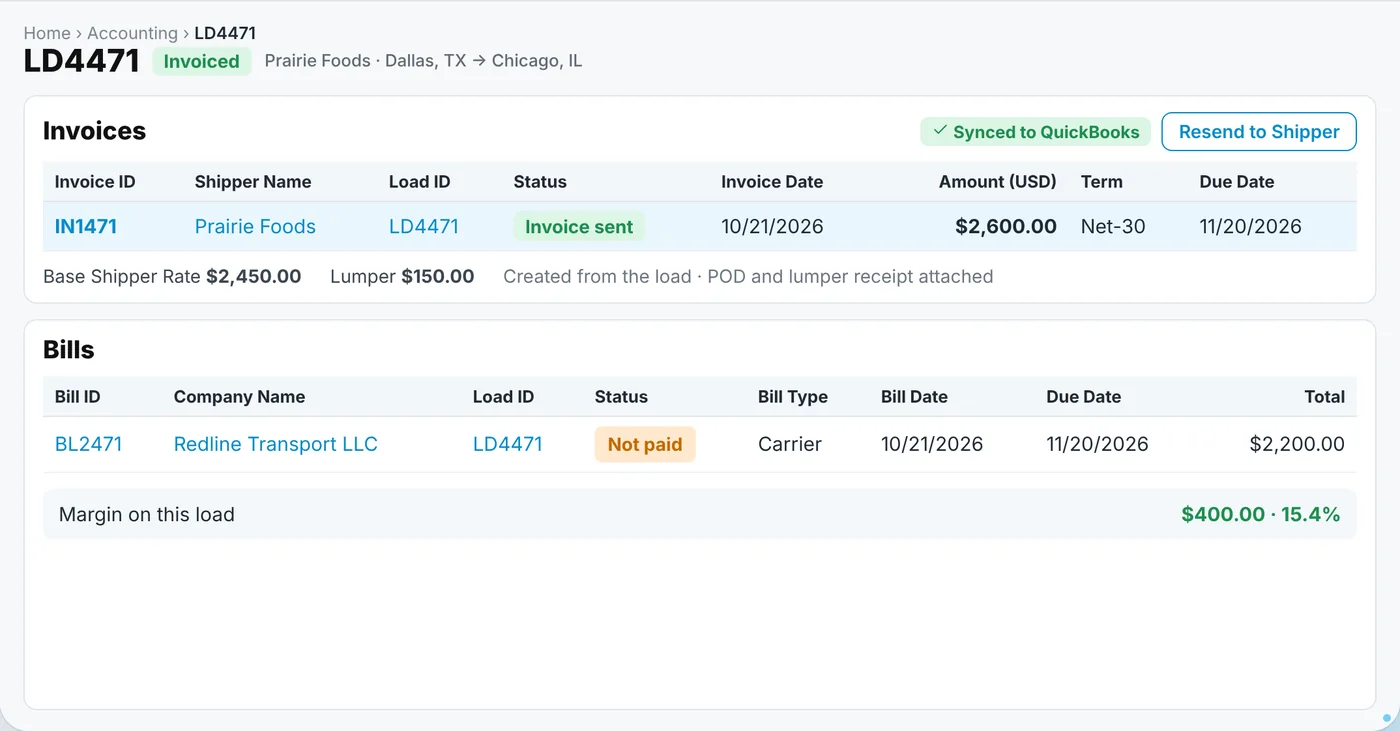Click the bill total $2,200.00
This screenshot has height=731, width=1400.
pyautogui.click(x=1297, y=444)
